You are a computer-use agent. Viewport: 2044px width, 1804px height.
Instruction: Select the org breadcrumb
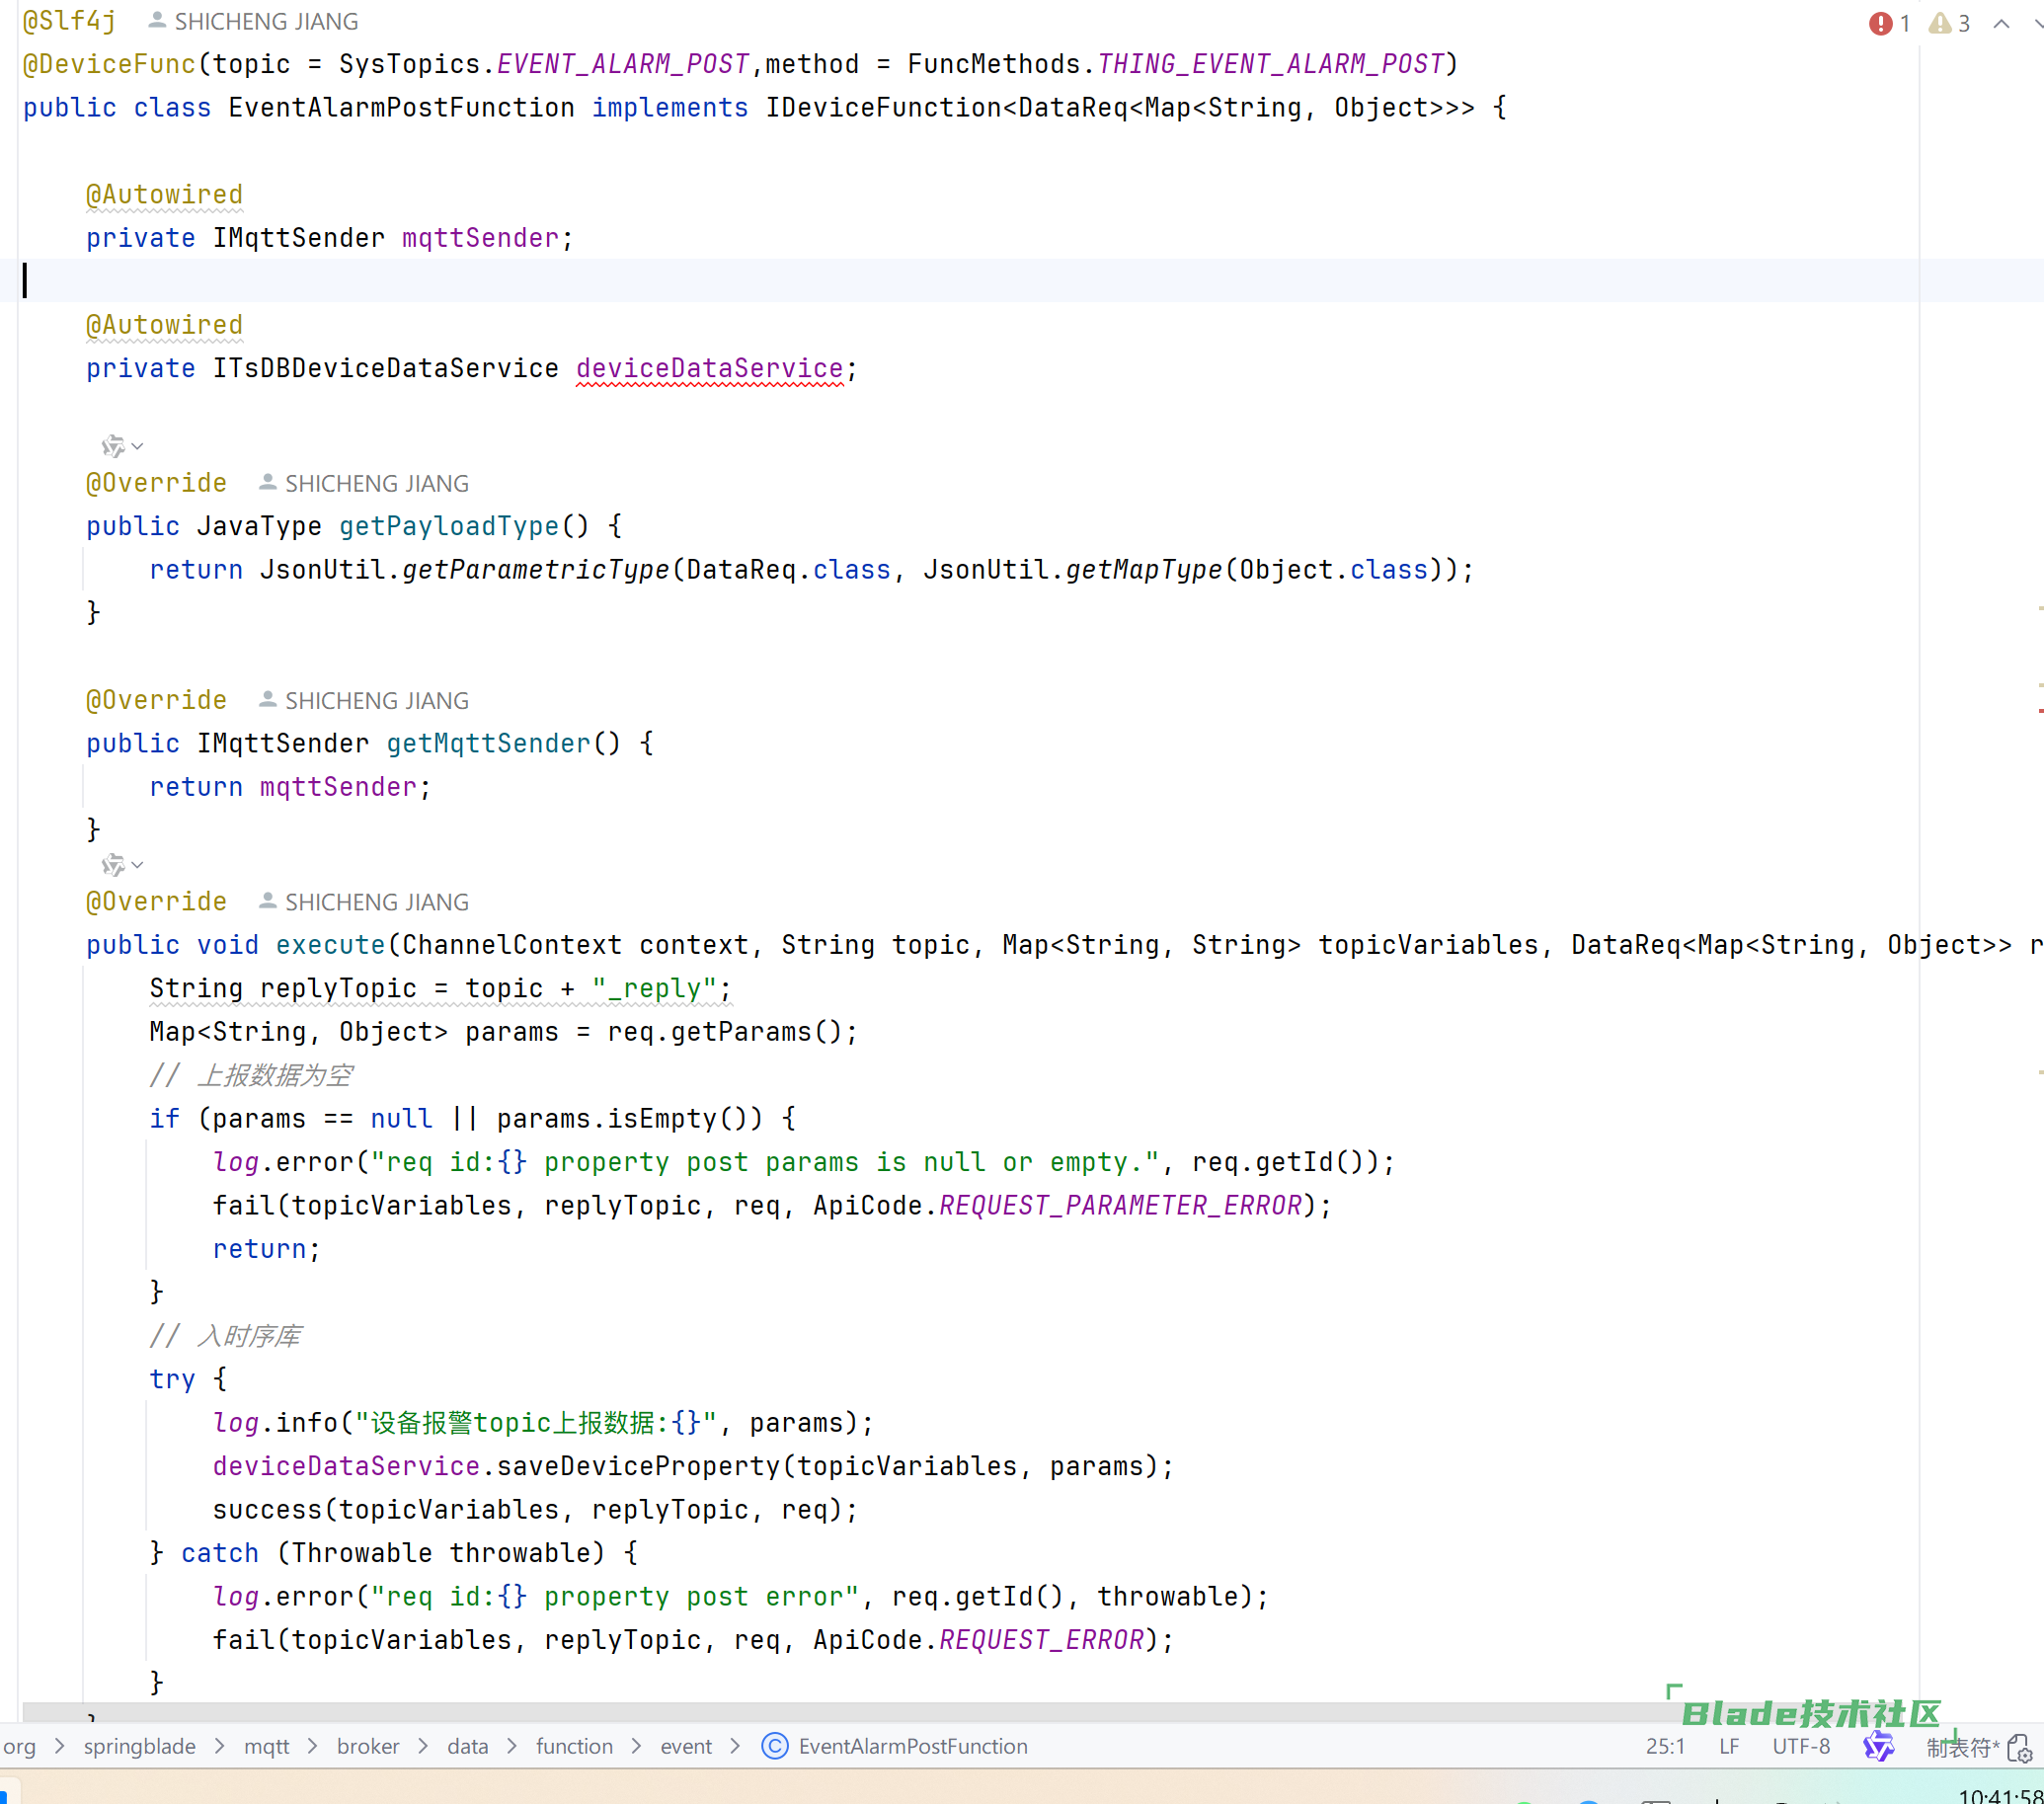click(19, 1746)
